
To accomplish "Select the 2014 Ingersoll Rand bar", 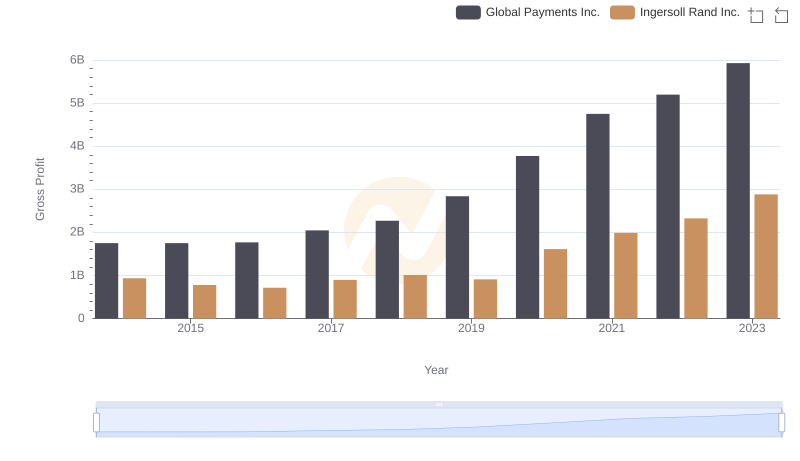I will [x=135, y=298].
